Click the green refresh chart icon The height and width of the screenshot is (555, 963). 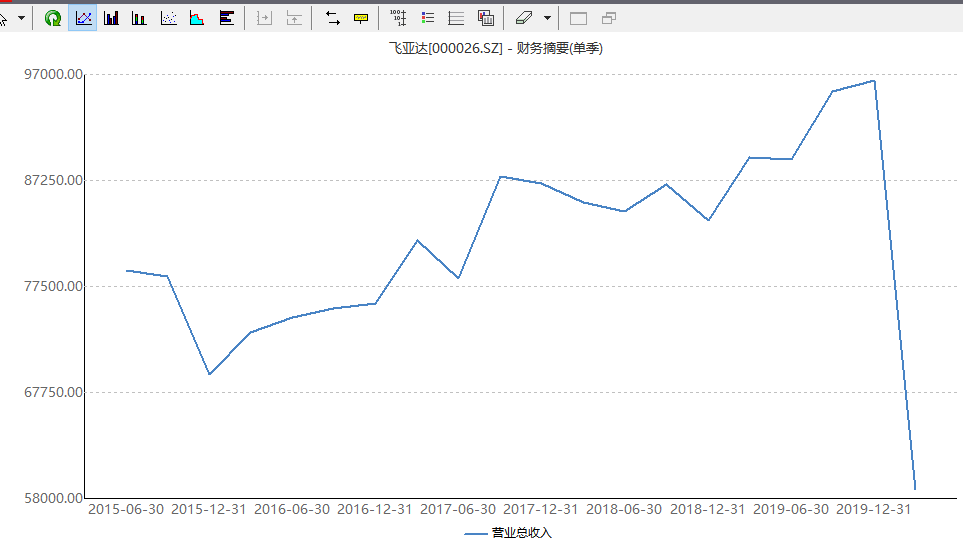point(53,18)
